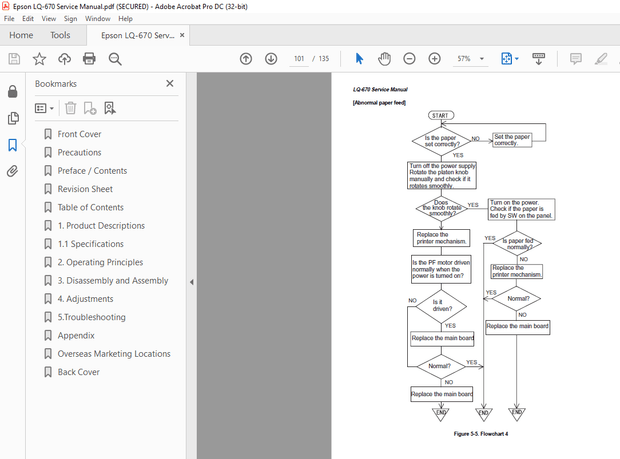620x459 pixels.
Task: Switch to the Tools tab
Action: click(60, 35)
